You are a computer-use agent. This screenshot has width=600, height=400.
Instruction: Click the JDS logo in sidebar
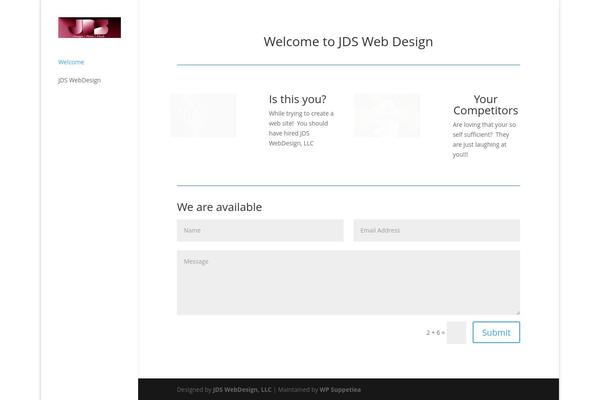click(89, 28)
